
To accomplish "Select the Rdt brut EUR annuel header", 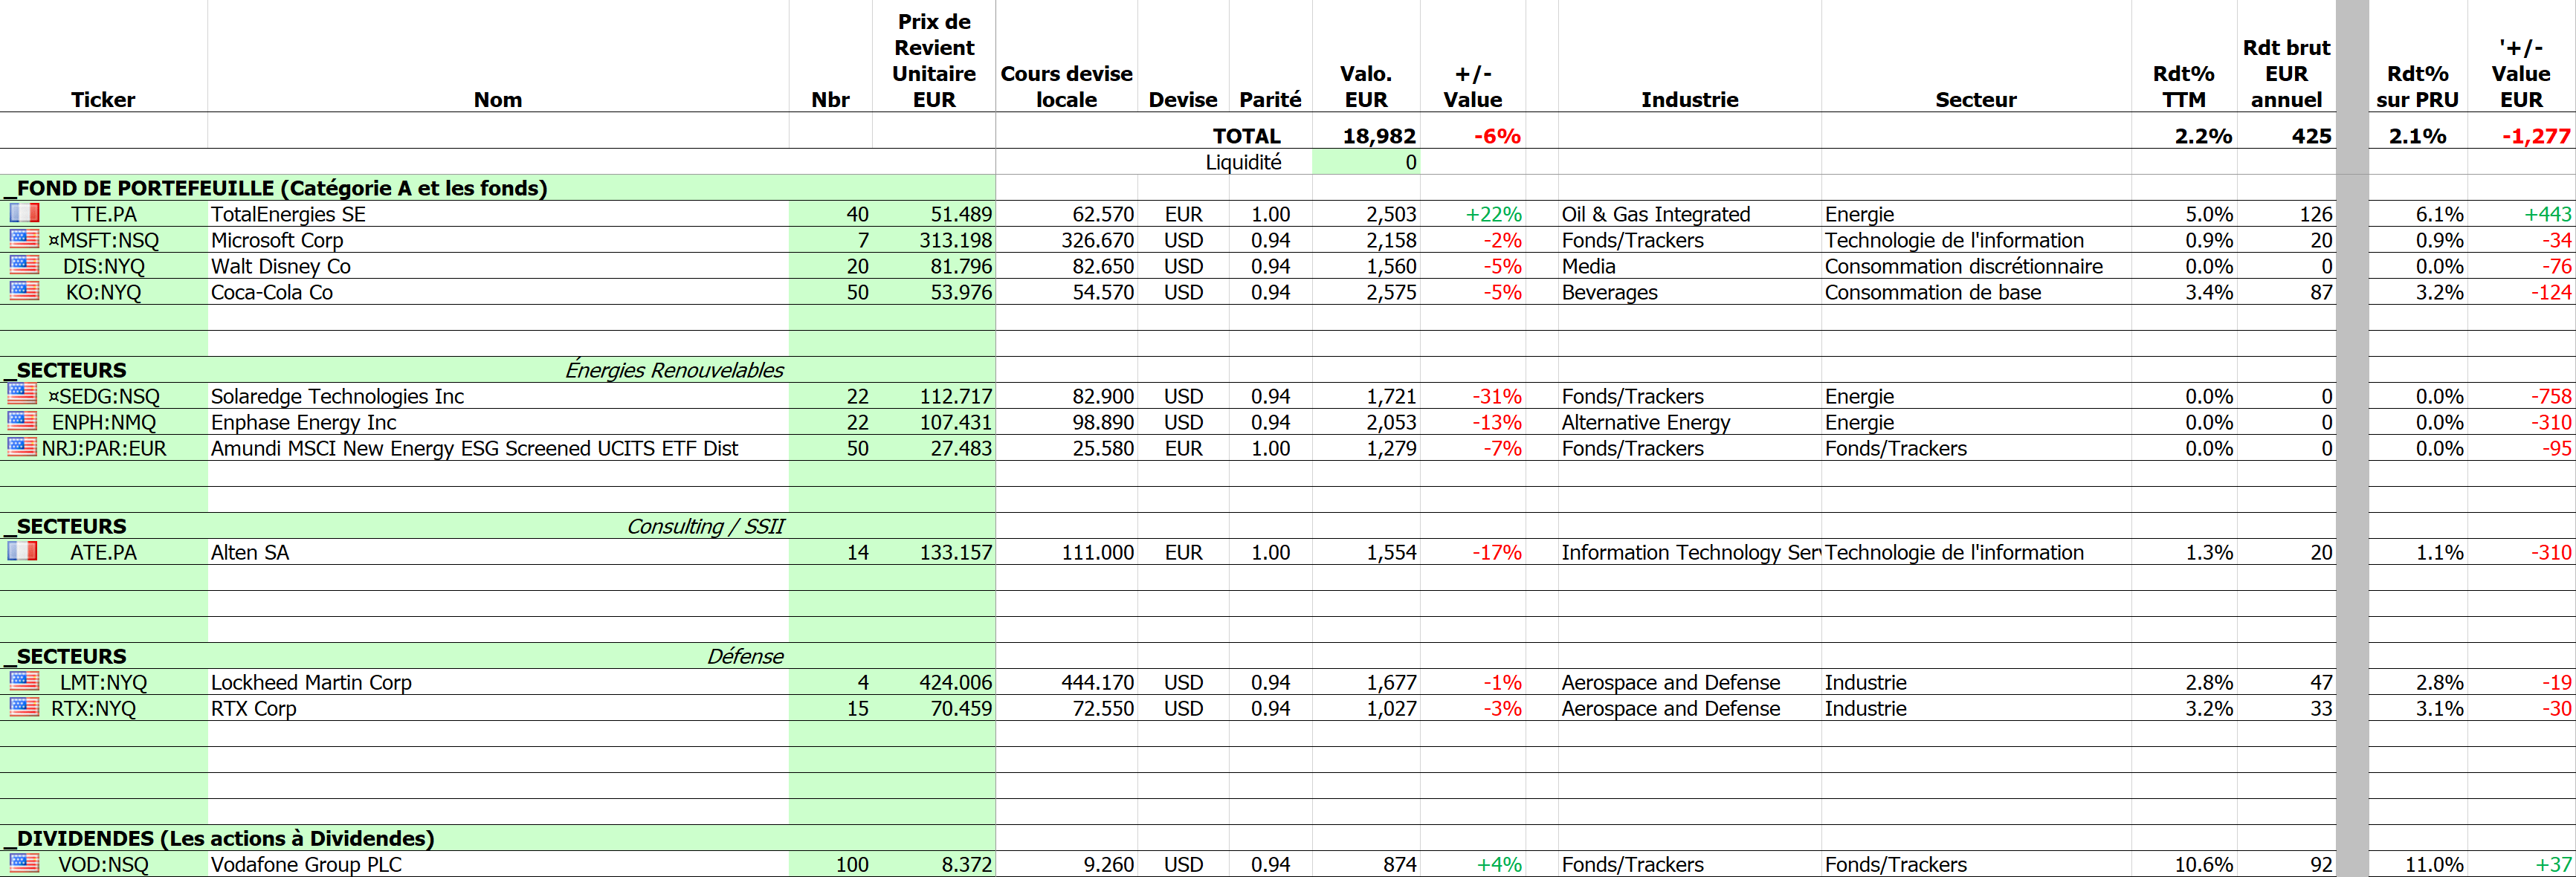I will click(x=2286, y=73).
